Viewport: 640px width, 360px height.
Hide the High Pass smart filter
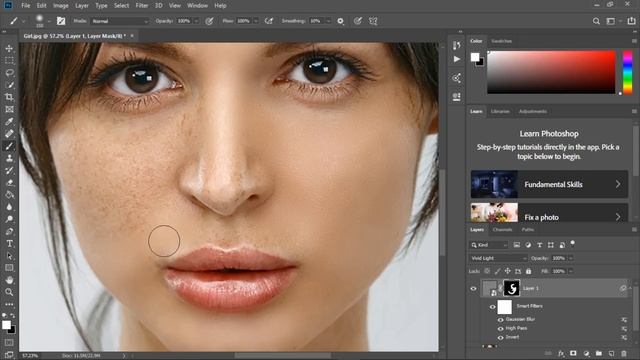click(500, 329)
